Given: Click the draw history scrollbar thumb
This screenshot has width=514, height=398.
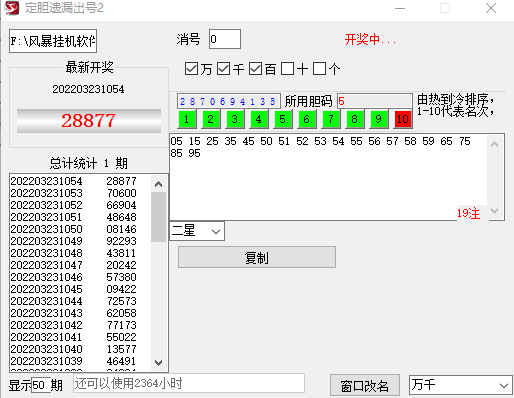Looking at the screenshot, I should point(159,217).
